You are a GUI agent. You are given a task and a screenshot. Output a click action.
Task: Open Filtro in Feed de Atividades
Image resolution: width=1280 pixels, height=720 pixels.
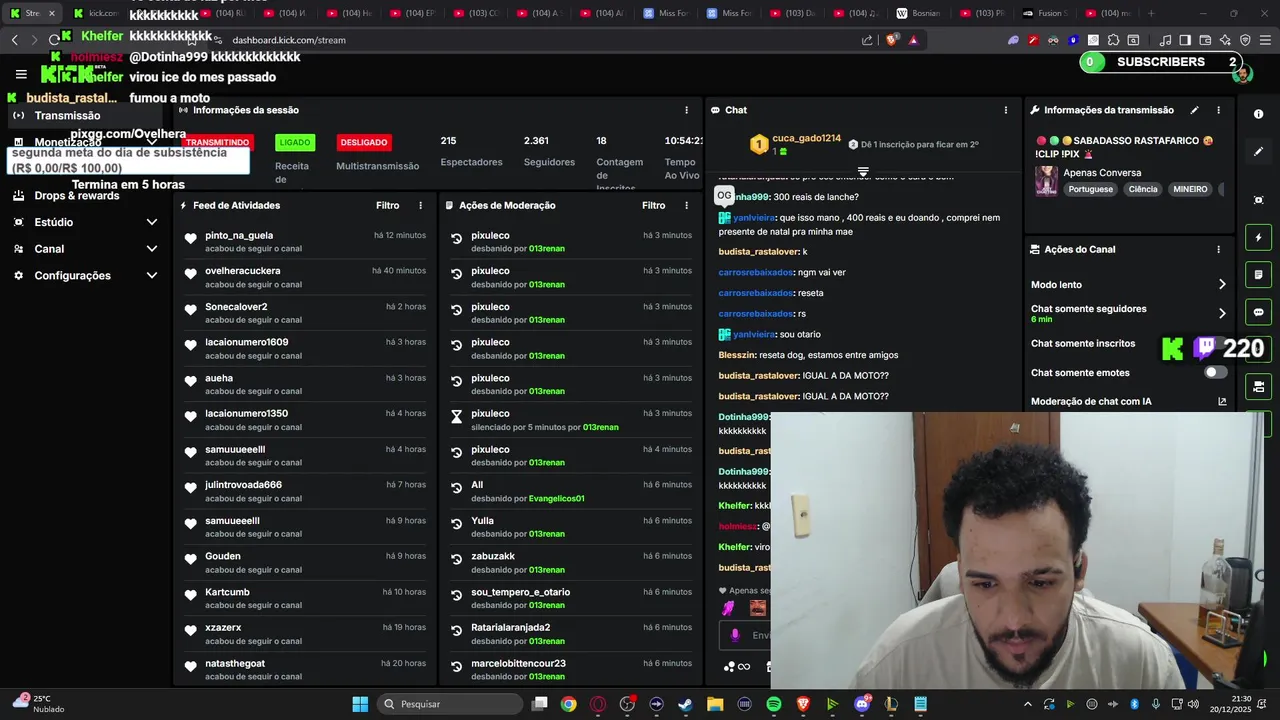pyautogui.click(x=387, y=205)
